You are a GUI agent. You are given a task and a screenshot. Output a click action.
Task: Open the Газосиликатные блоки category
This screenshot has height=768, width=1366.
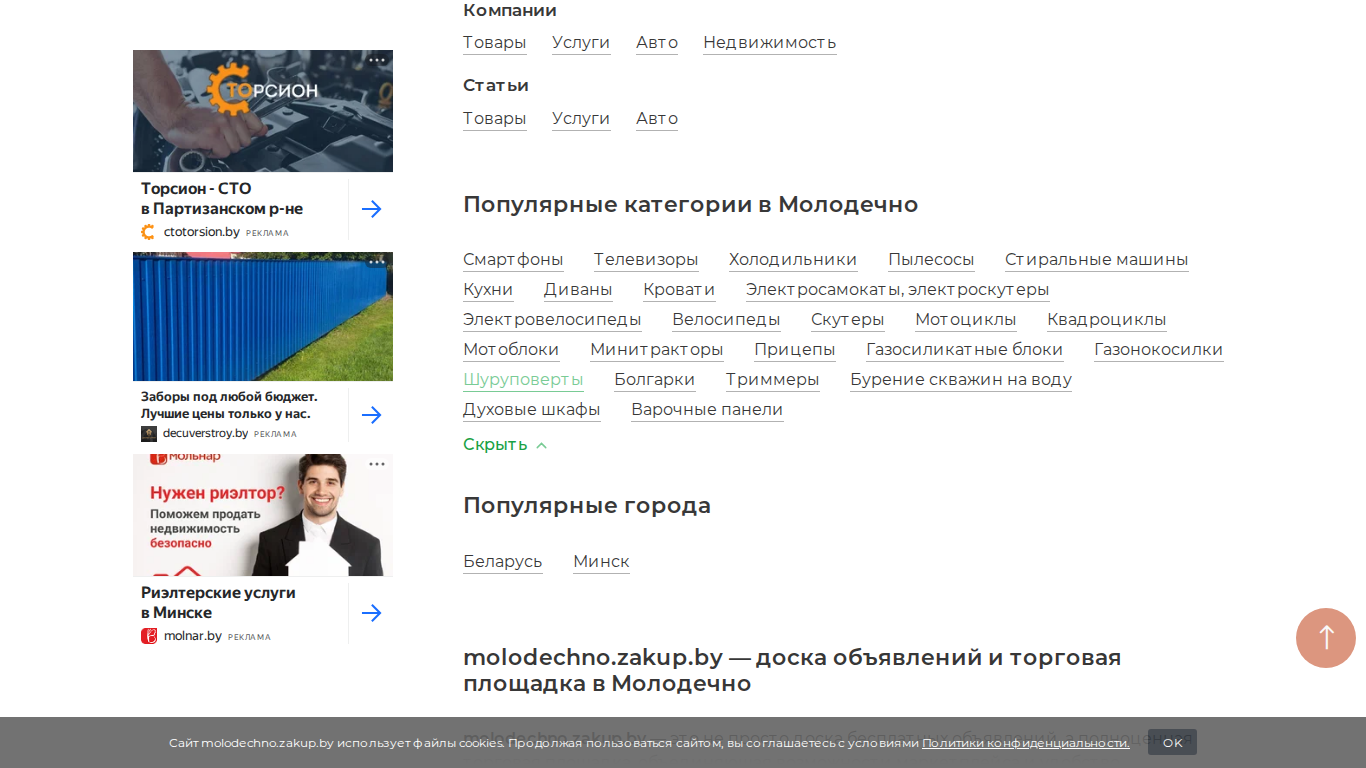[x=965, y=350]
